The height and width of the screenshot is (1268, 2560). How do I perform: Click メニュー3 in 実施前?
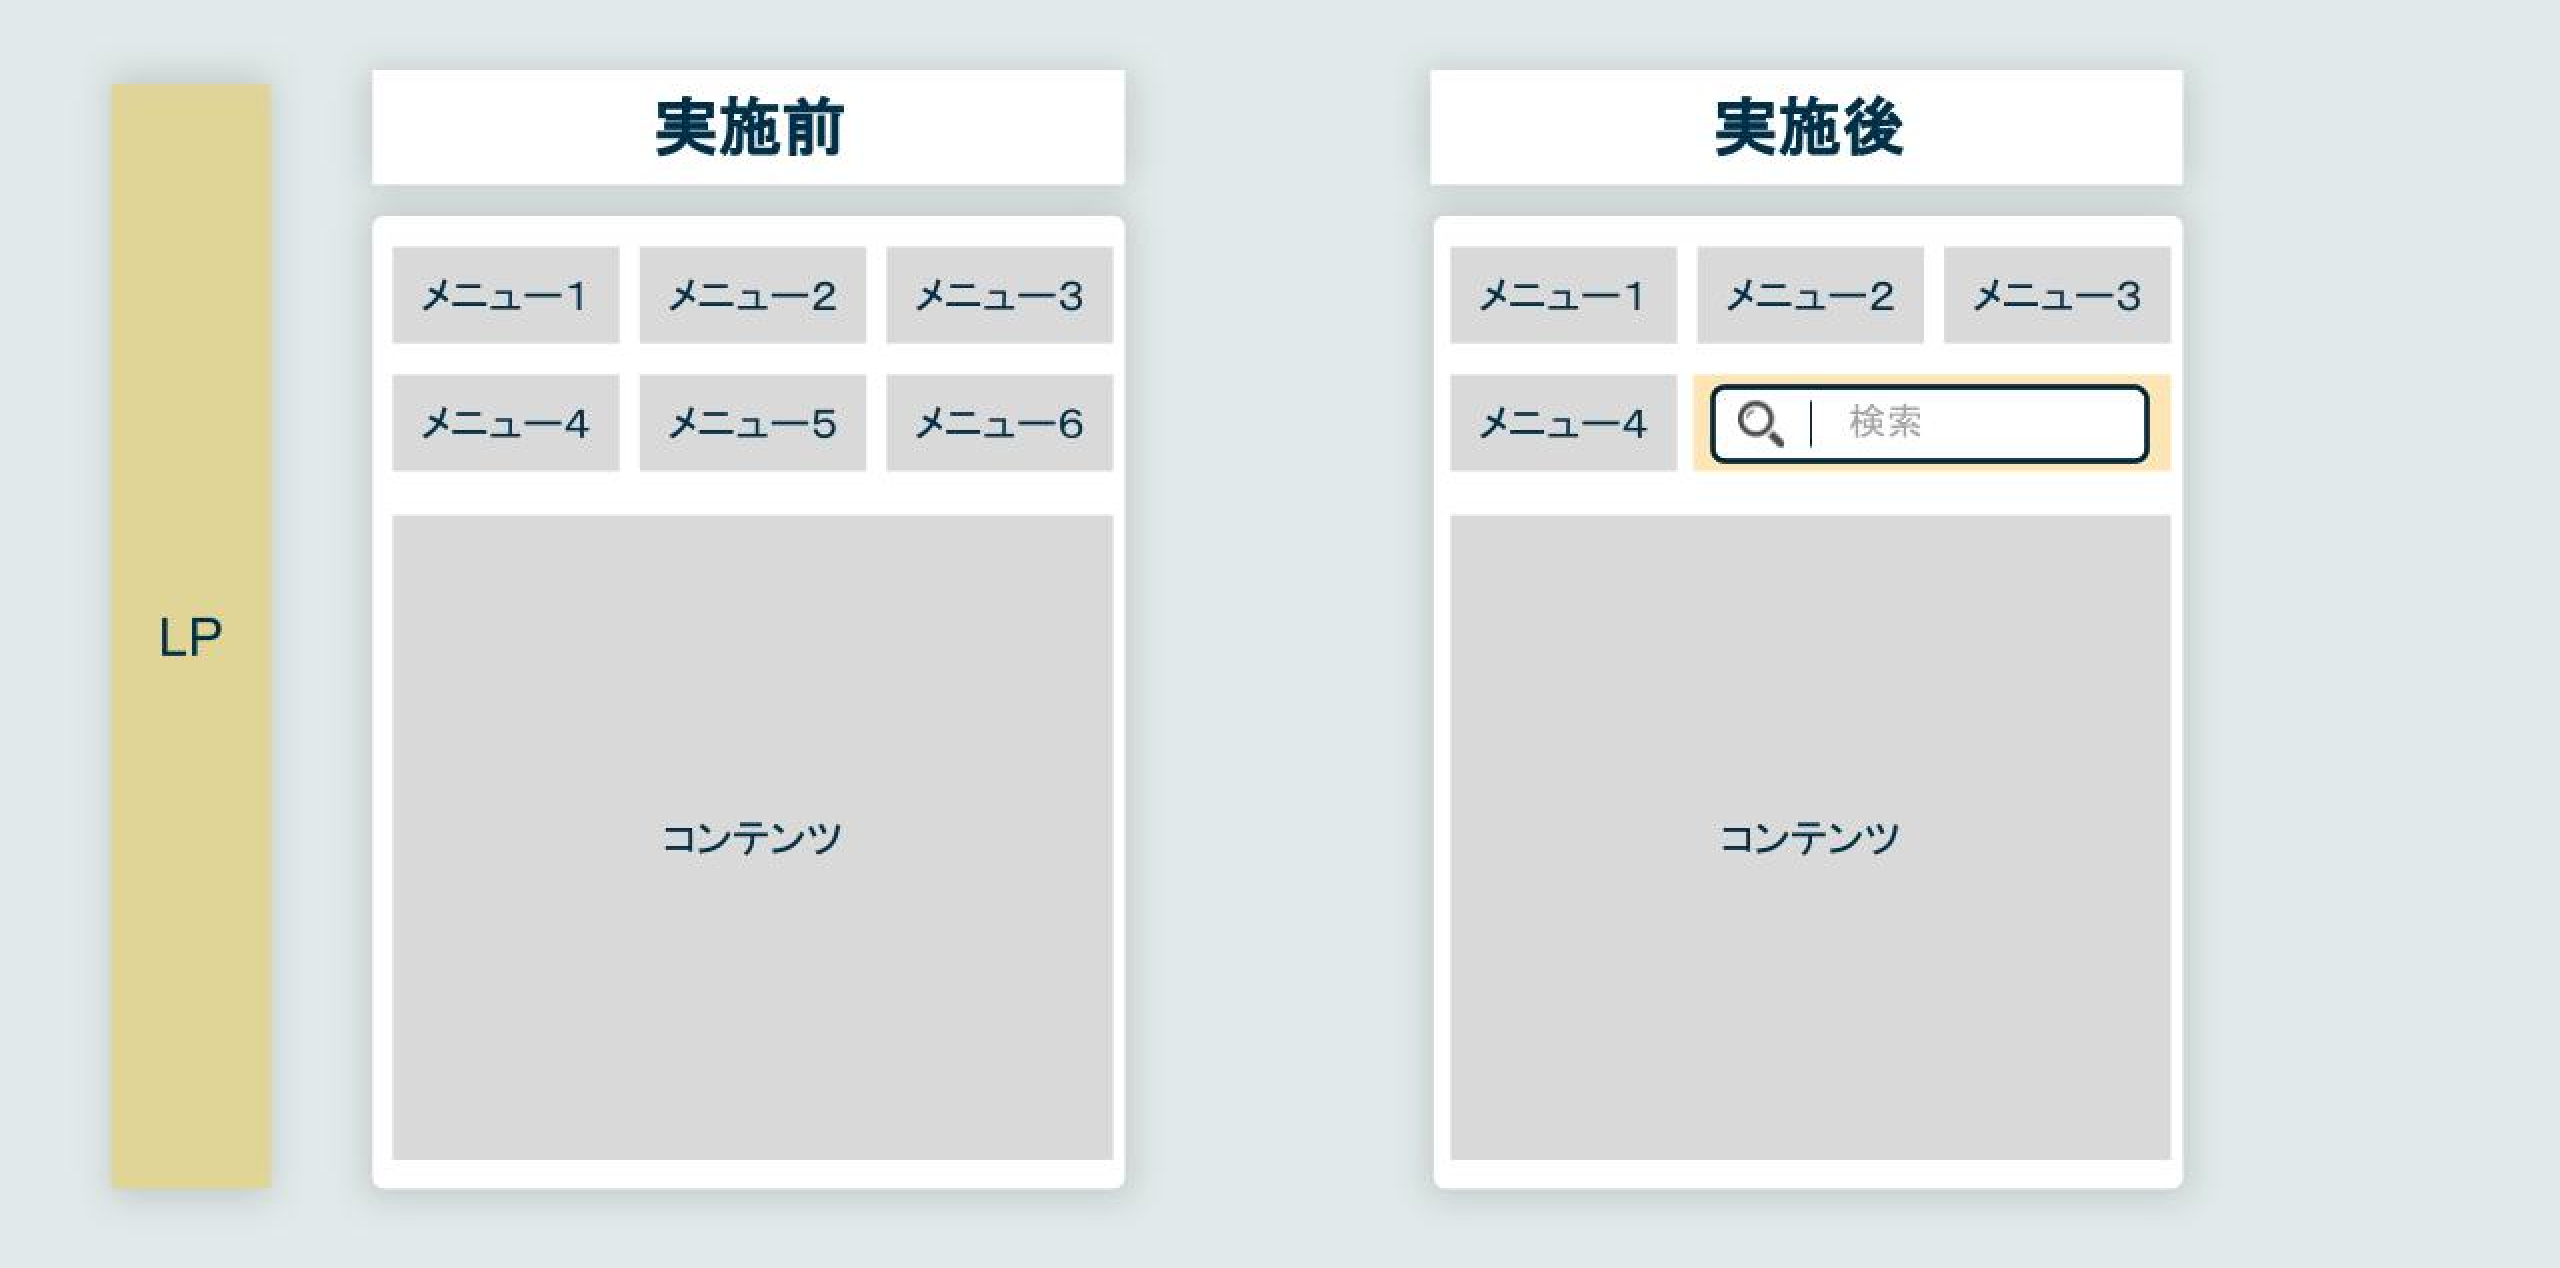(x=996, y=294)
